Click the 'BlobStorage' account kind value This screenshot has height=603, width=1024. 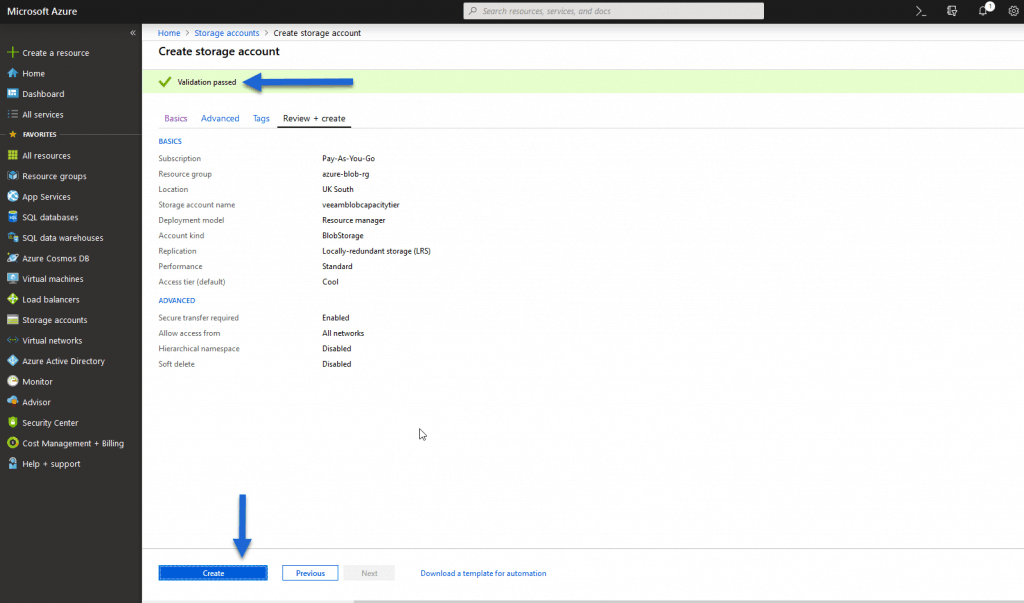click(343, 235)
